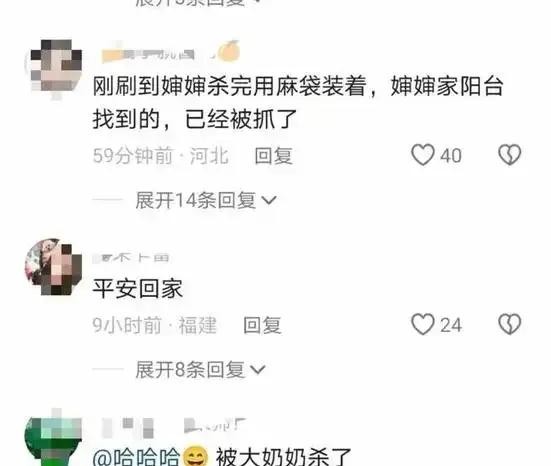Open the 平安回家 commenter's username
551x466 pixels.
[x=131, y=258]
